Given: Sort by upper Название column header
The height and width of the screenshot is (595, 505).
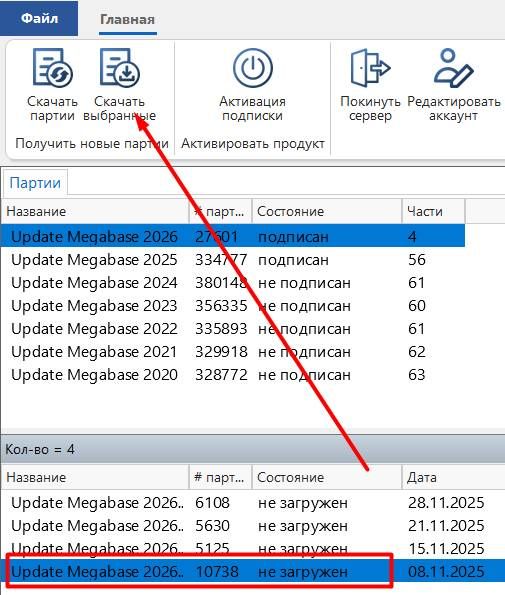Looking at the screenshot, I should click(x=95, y=211).
